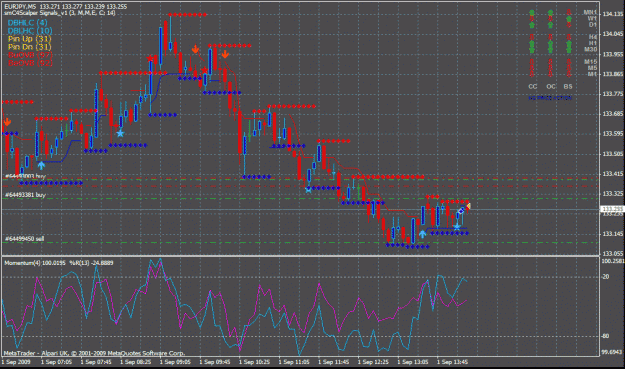Viewport: 625px width, 369px height.
Task: Select the BS green arrow for M30
Action: [569, 50]
